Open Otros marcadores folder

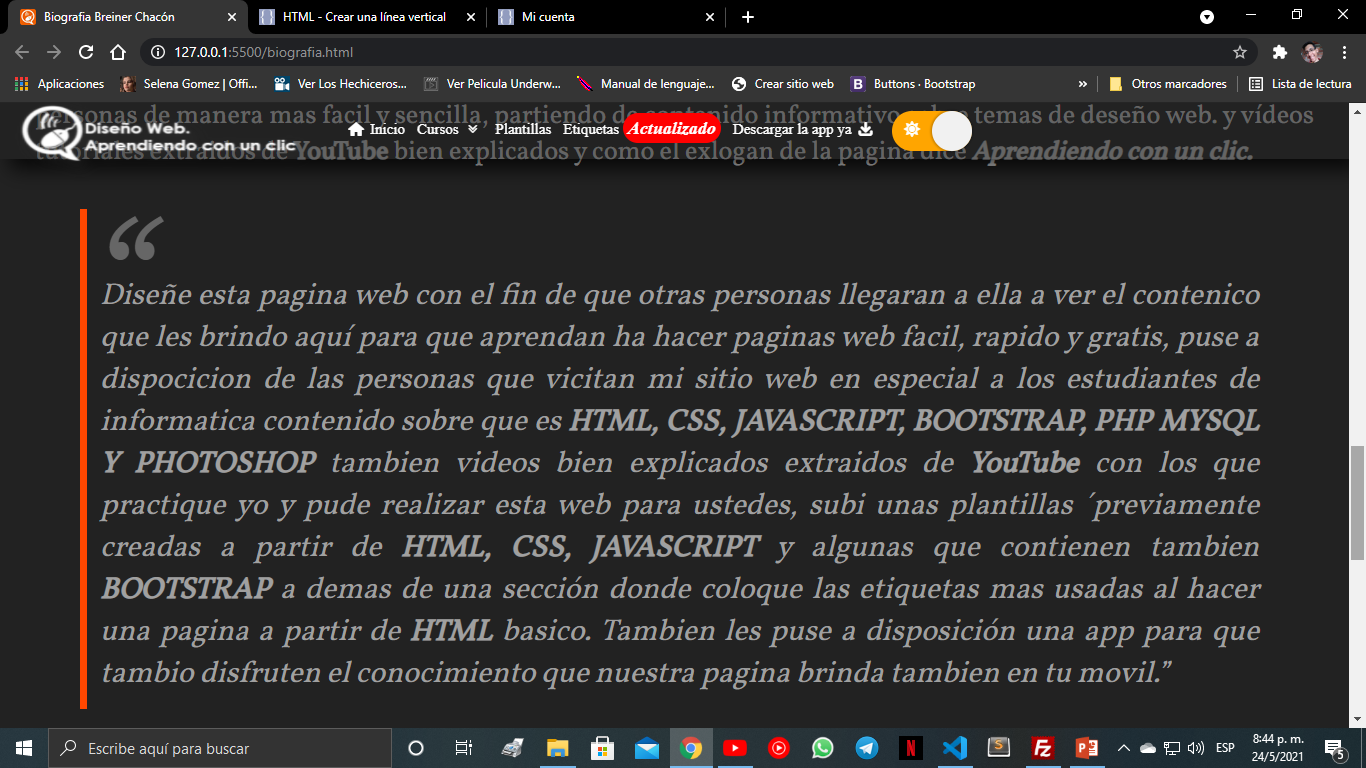tap(1167, 84)
